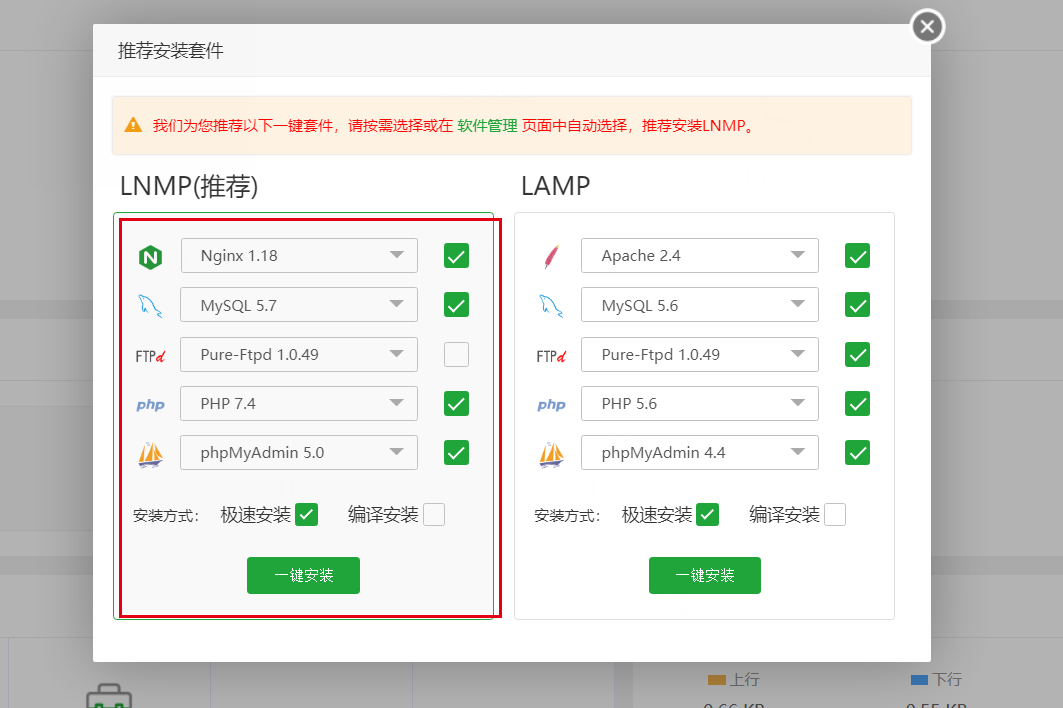
Task: Click the Apache feather icon in LAMP
Action: (552, 257)
